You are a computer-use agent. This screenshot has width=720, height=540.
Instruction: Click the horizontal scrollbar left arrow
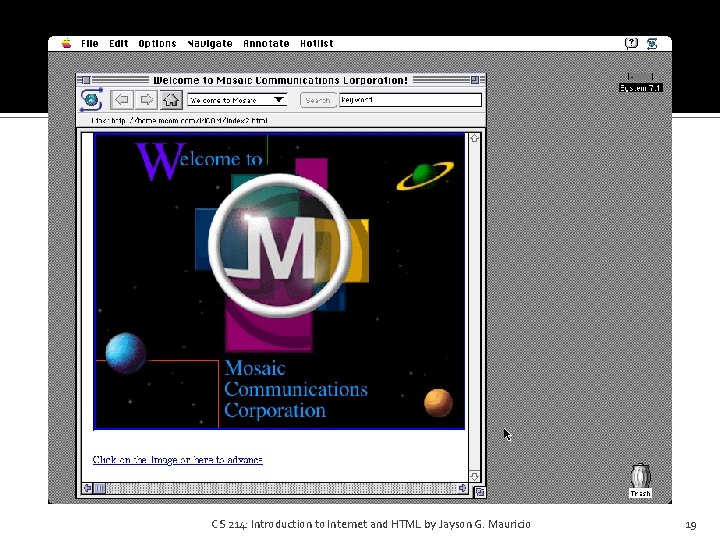point(87,488)
